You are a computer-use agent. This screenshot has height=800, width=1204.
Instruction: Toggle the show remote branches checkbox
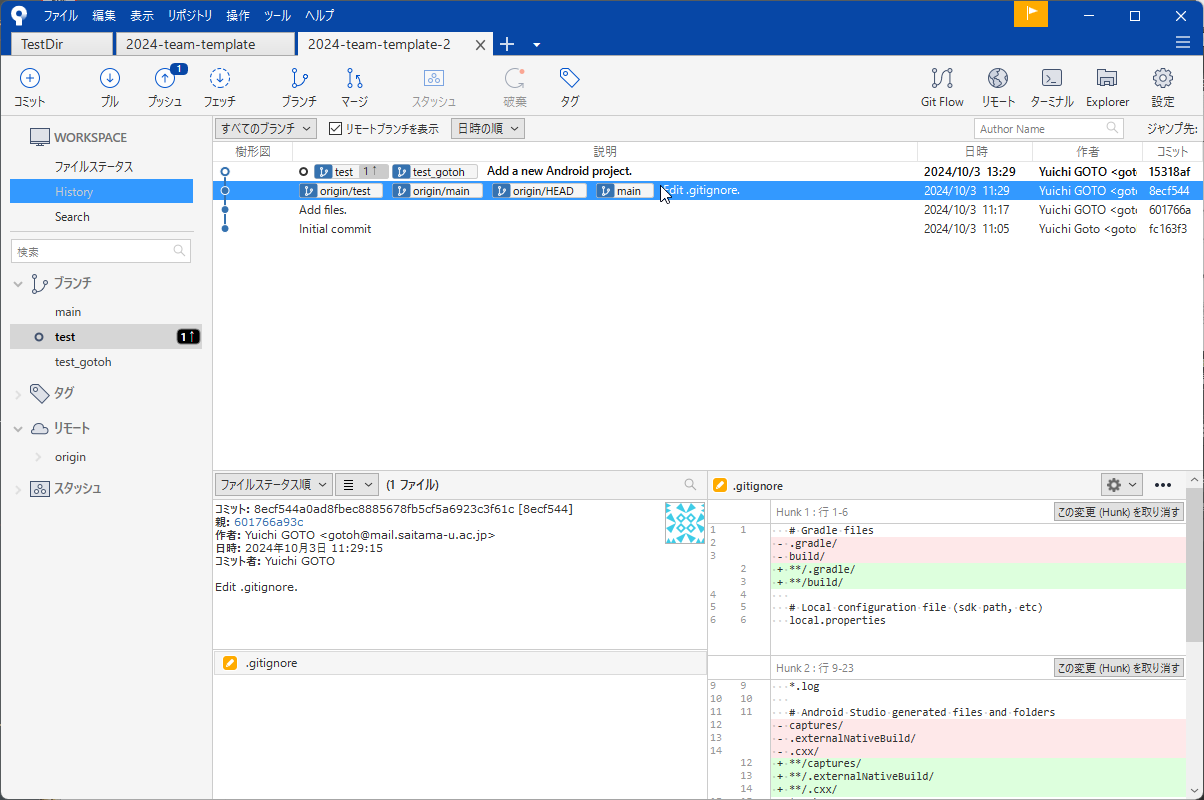335,128
